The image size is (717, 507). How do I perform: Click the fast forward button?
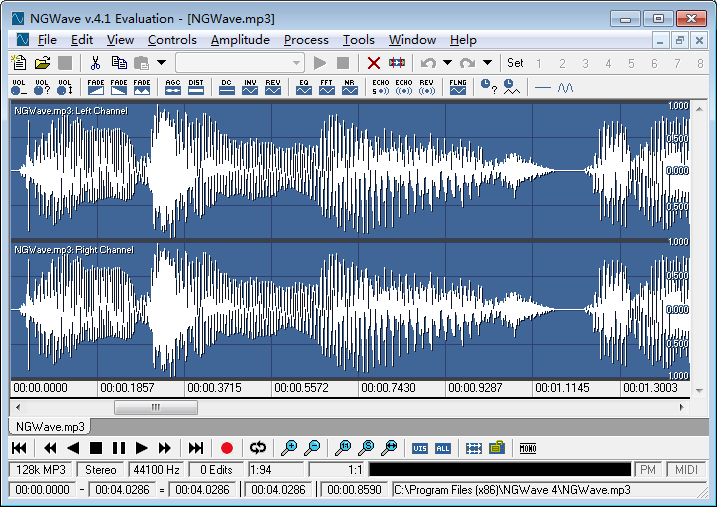pyautogui.click(x=164, y=448)
